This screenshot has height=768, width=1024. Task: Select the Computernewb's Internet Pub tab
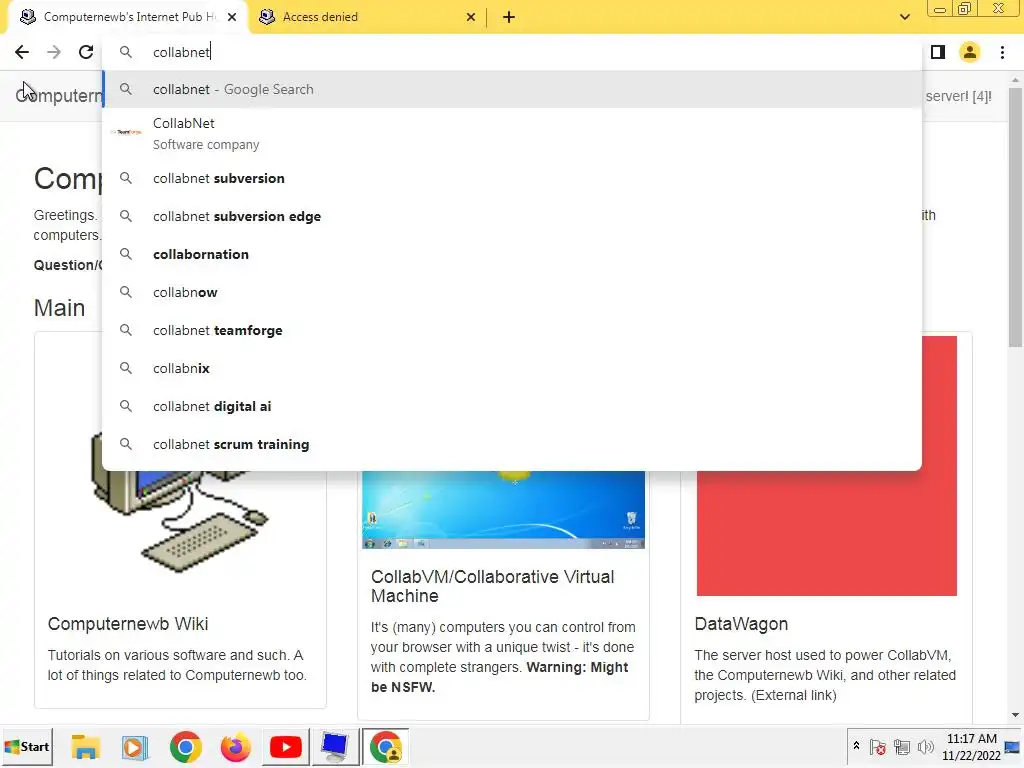[x=127, y=17]
